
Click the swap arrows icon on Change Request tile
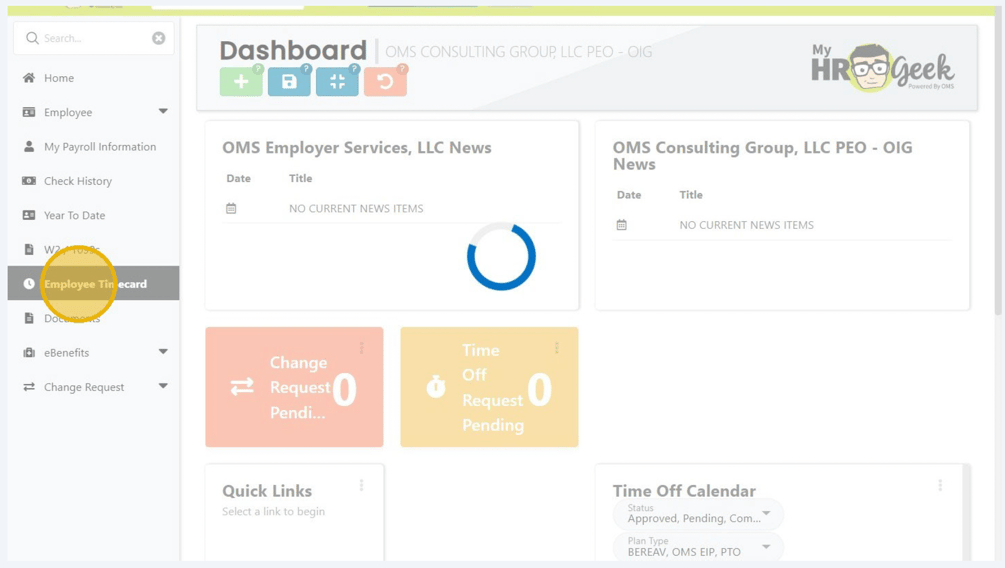[242, 387]
